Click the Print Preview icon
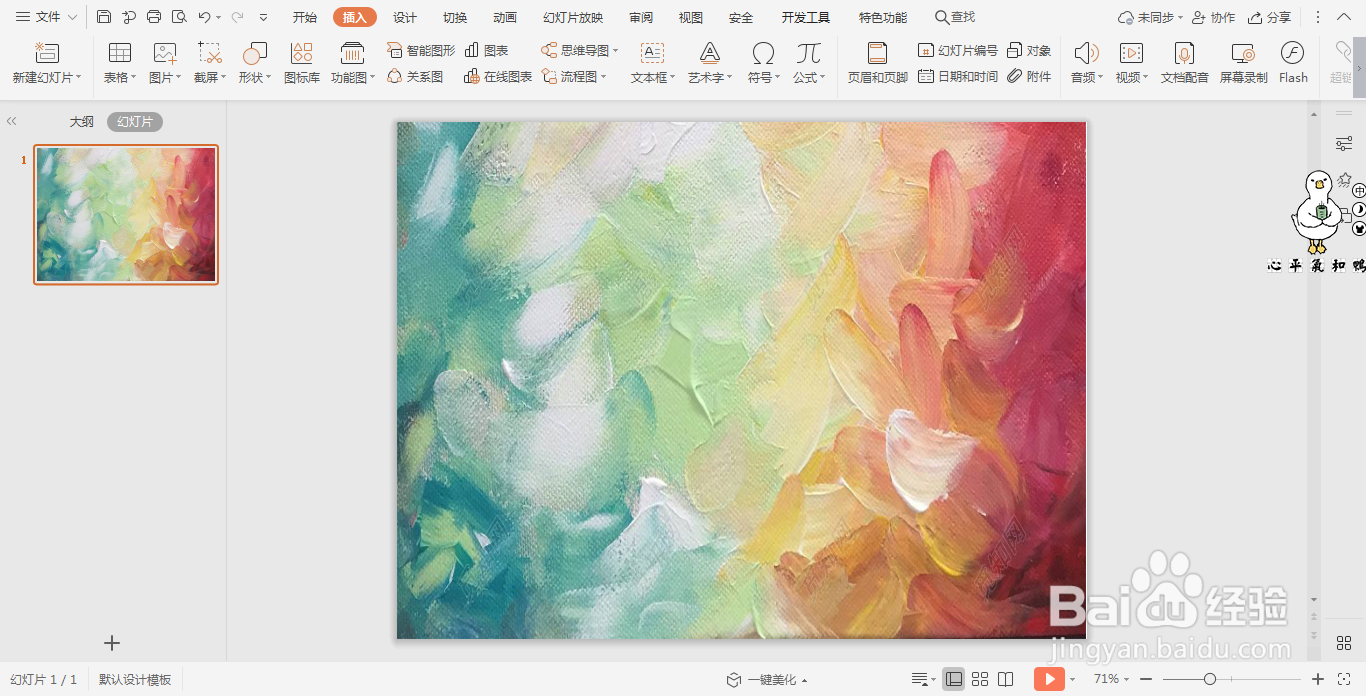 tap(179, 17)
